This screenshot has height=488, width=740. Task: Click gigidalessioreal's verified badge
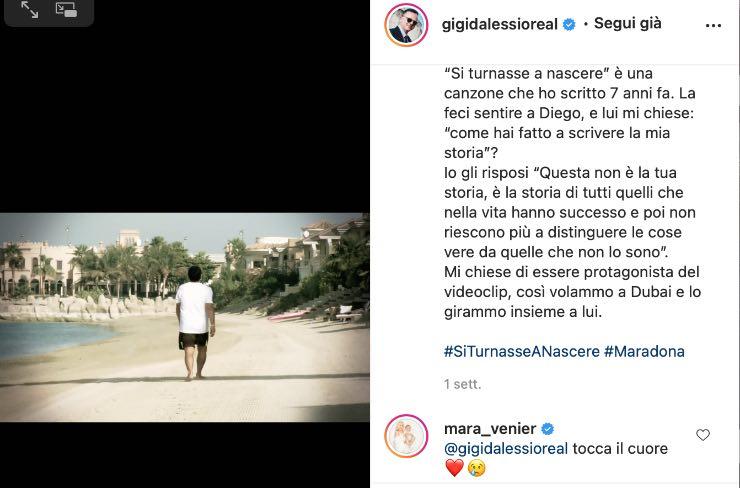(569, 25)
